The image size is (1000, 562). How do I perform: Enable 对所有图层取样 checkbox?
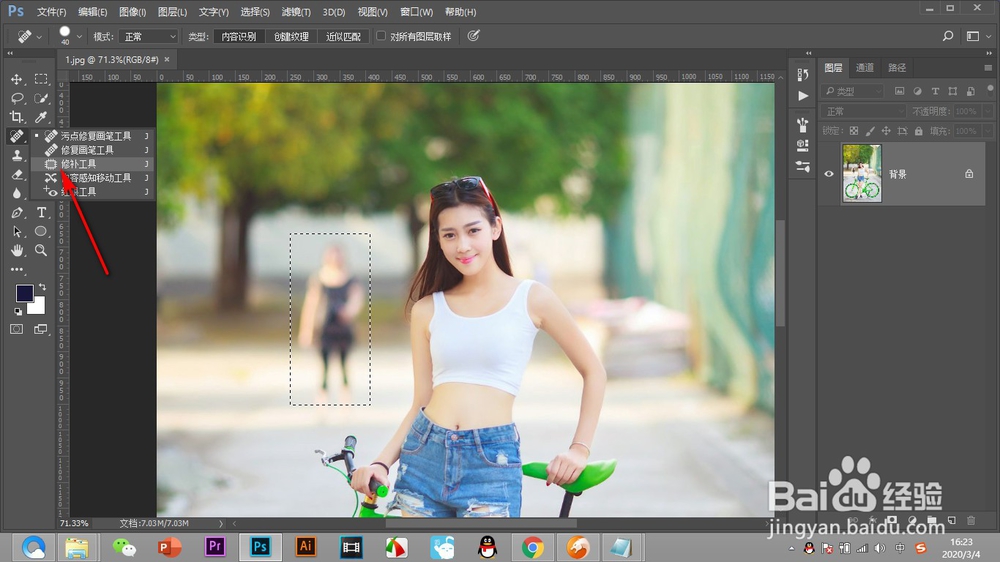(381, 36)
